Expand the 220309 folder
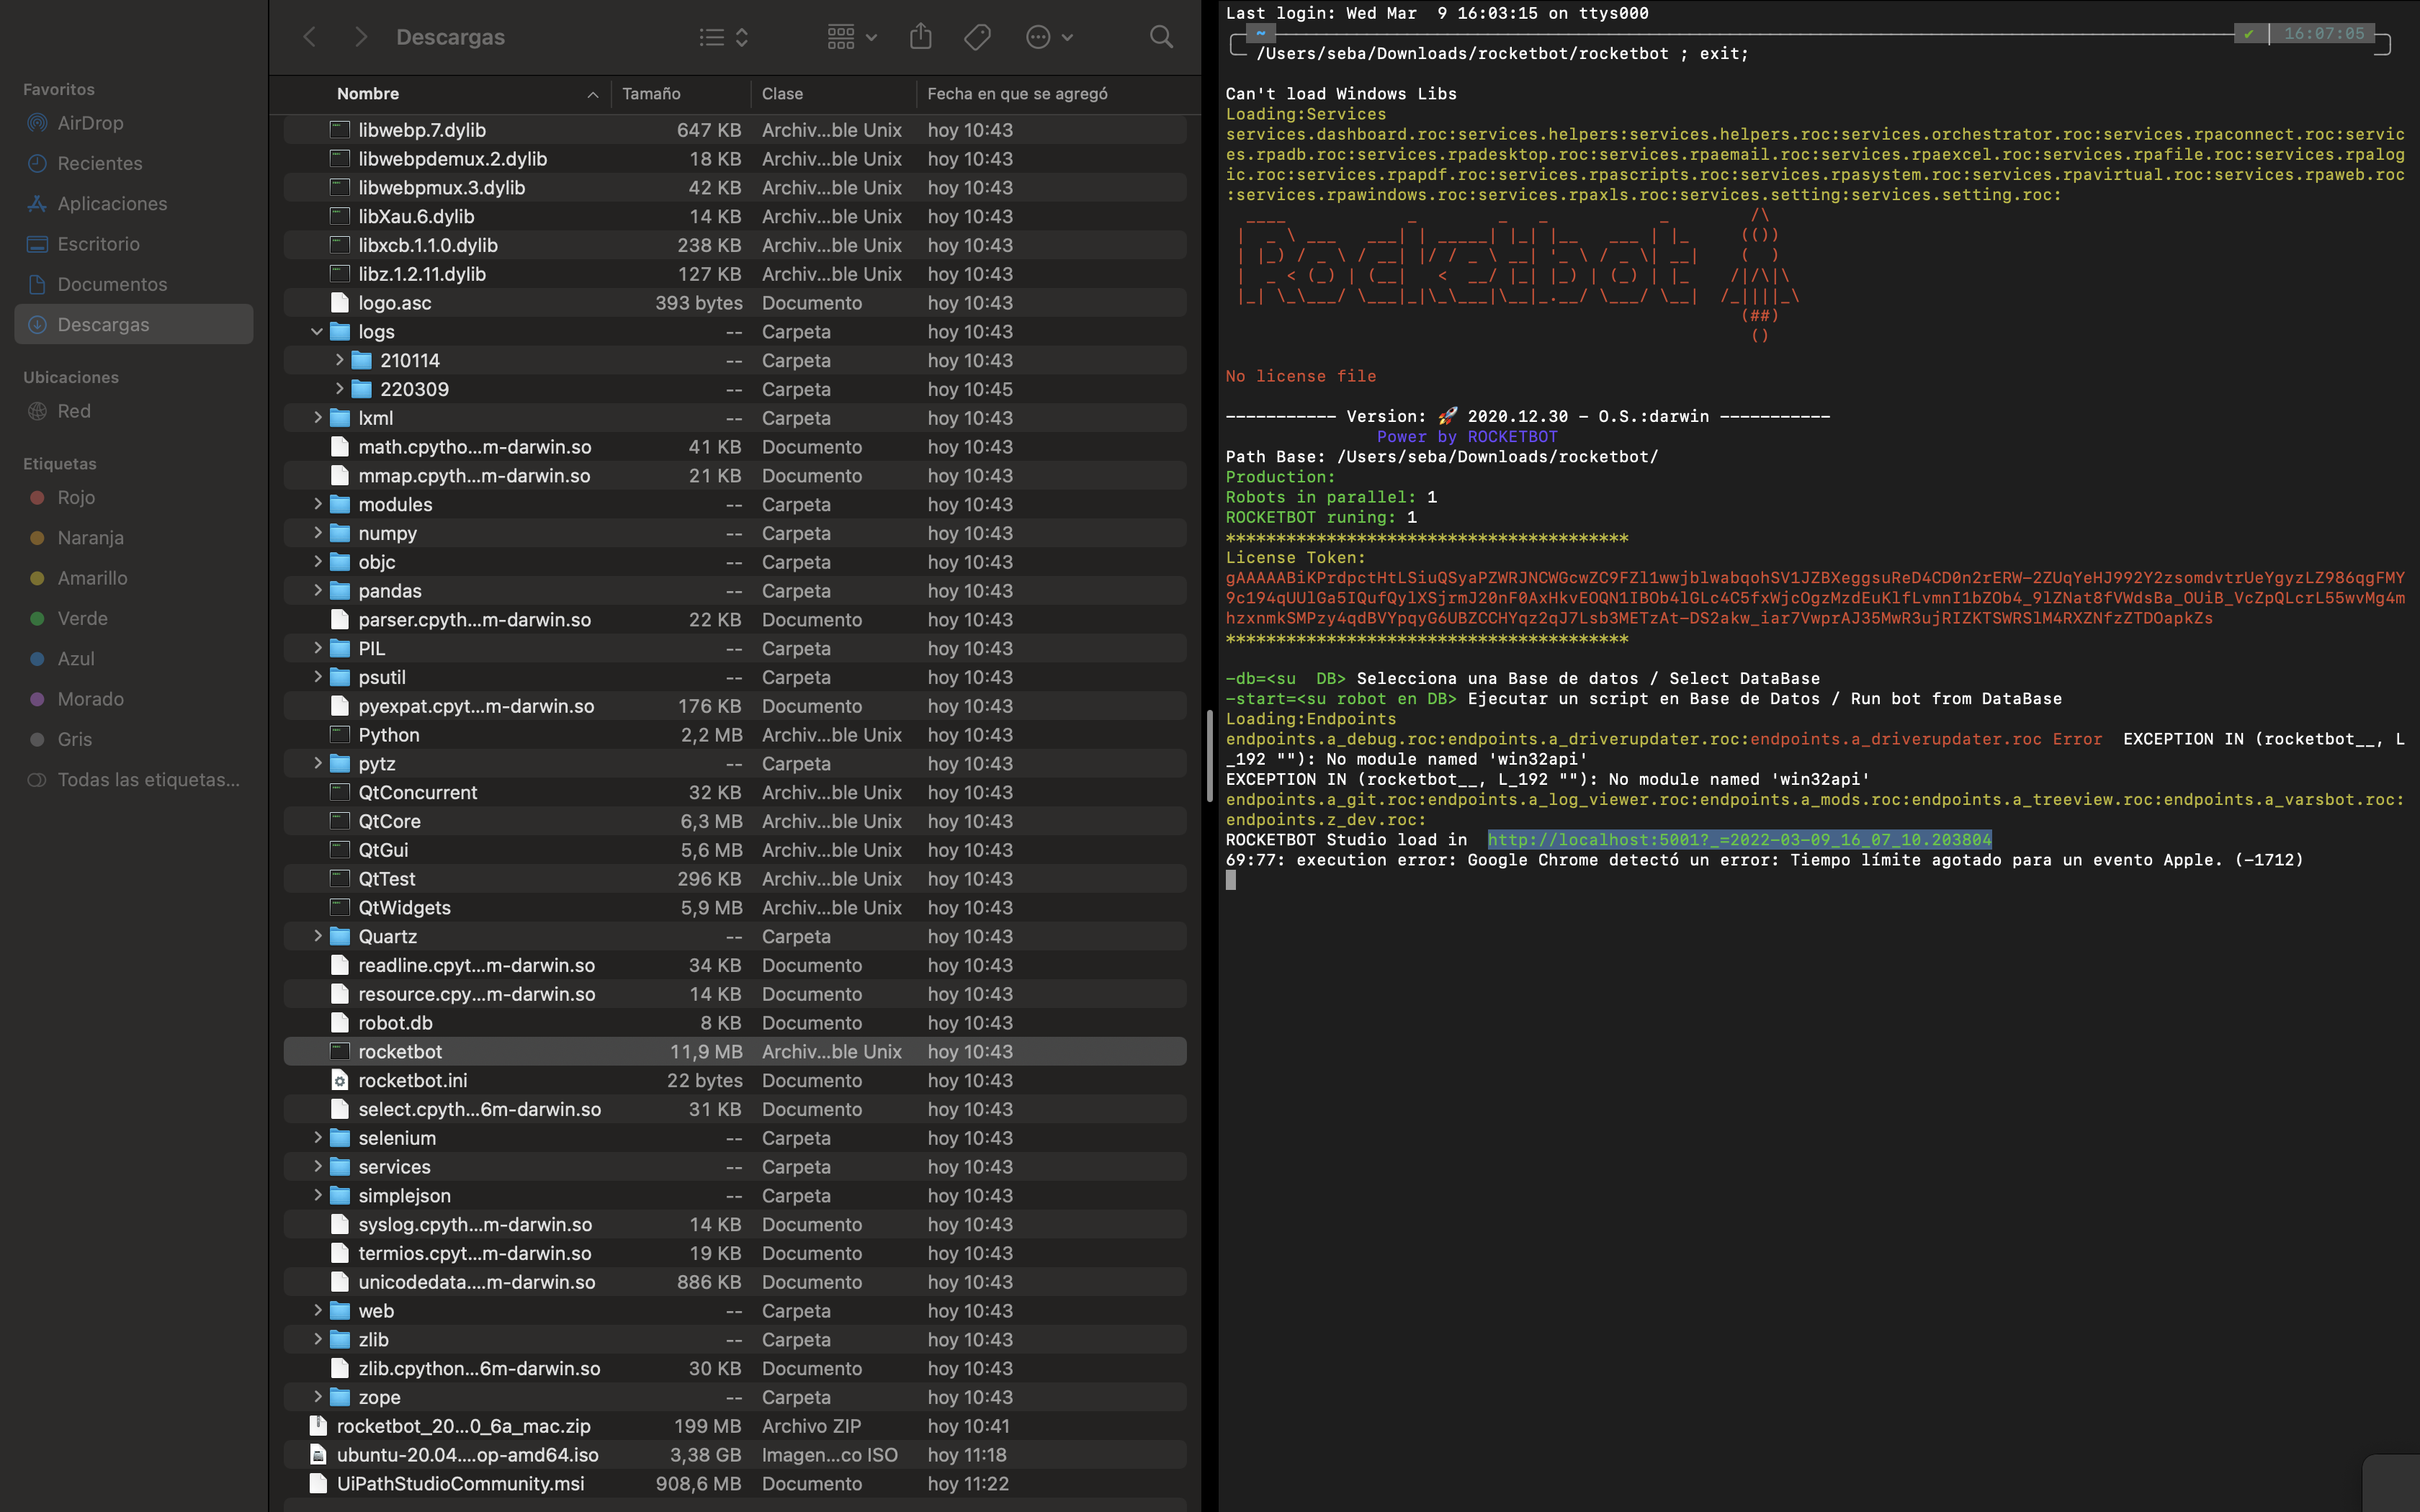Viewport: 2420px width, 1512px height. click(x=339, y=389)
